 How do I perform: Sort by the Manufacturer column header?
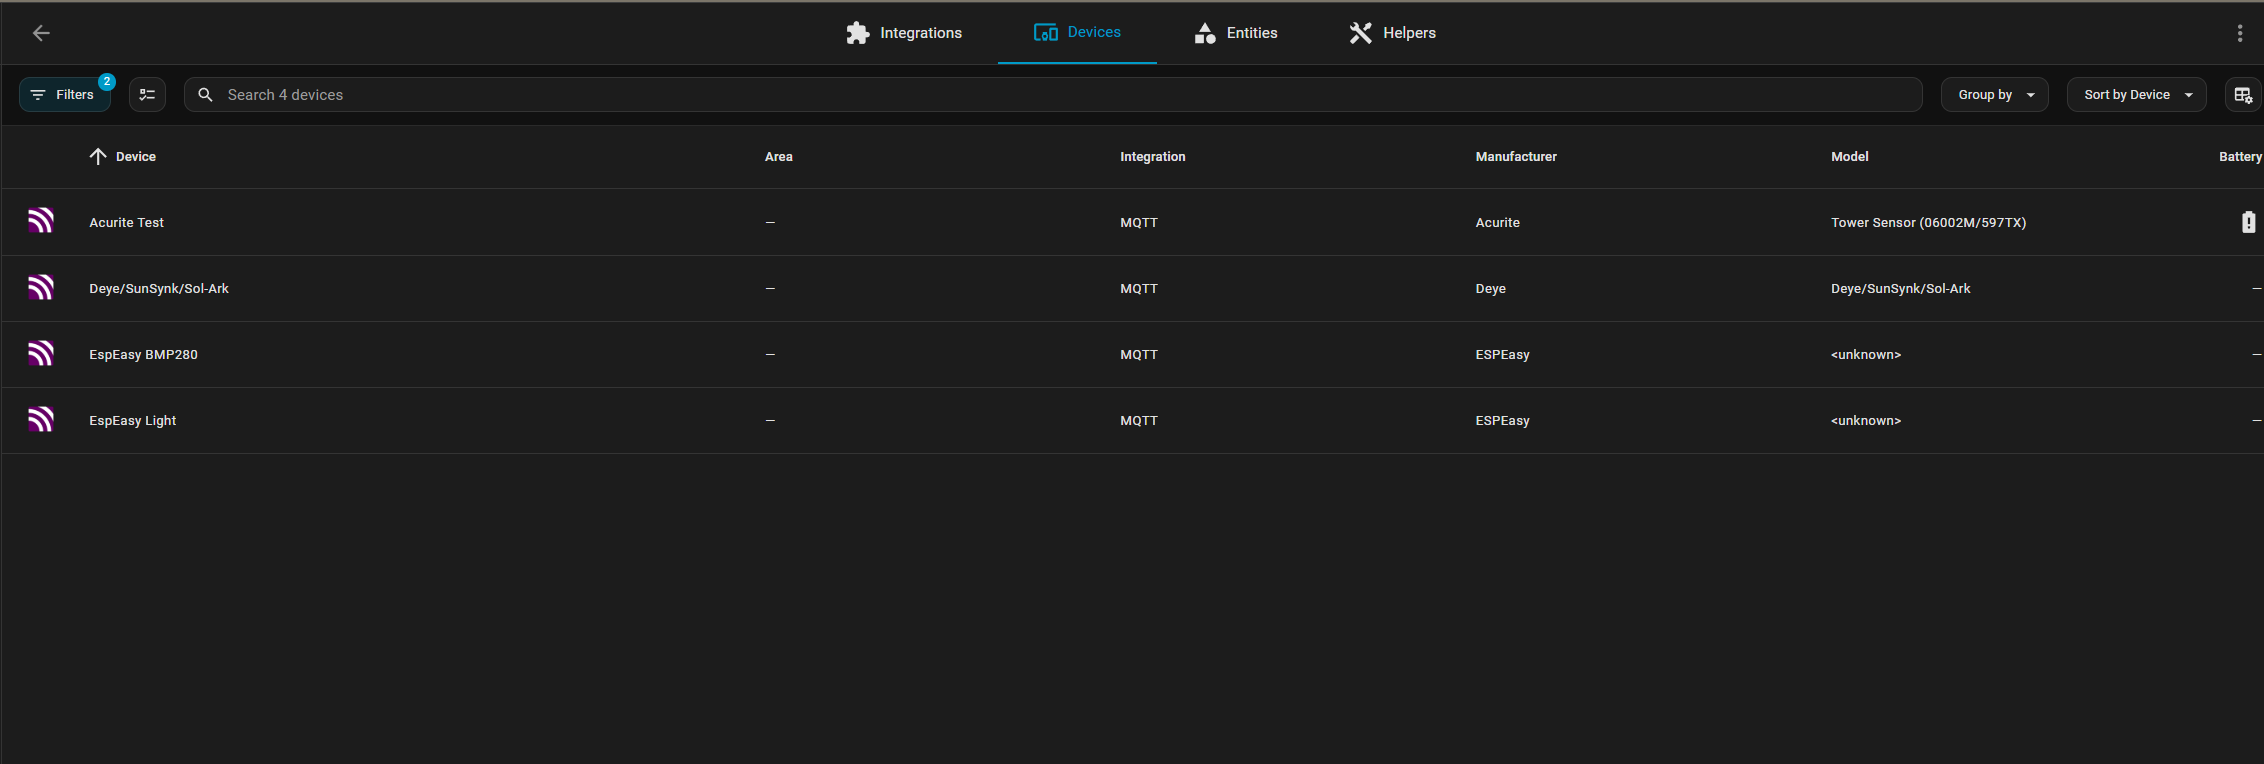point(1515,157)
